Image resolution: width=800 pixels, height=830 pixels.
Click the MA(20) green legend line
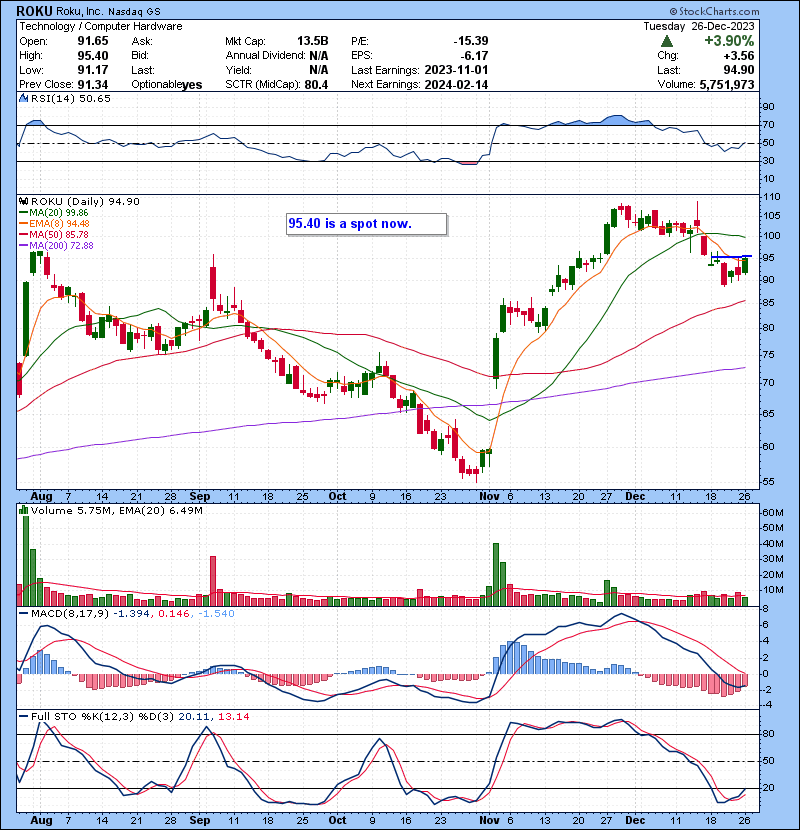point(23,213)
